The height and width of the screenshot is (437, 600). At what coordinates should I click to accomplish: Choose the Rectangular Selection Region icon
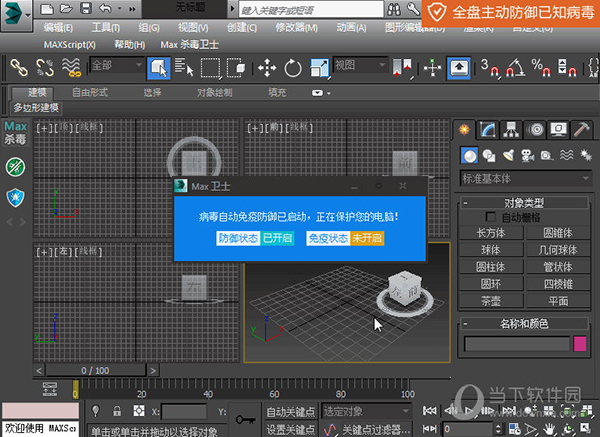[211, 68]
